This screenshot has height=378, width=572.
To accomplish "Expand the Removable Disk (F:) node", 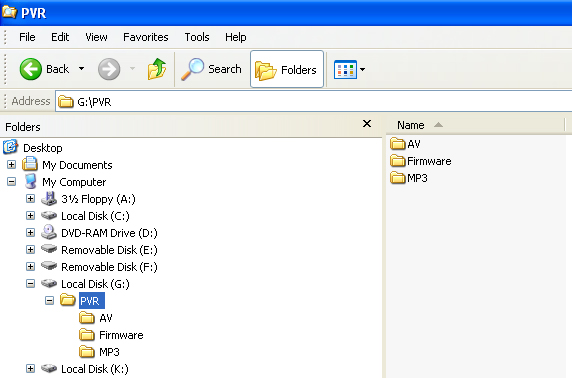I will pyautogui.click(x=30, y=266).
